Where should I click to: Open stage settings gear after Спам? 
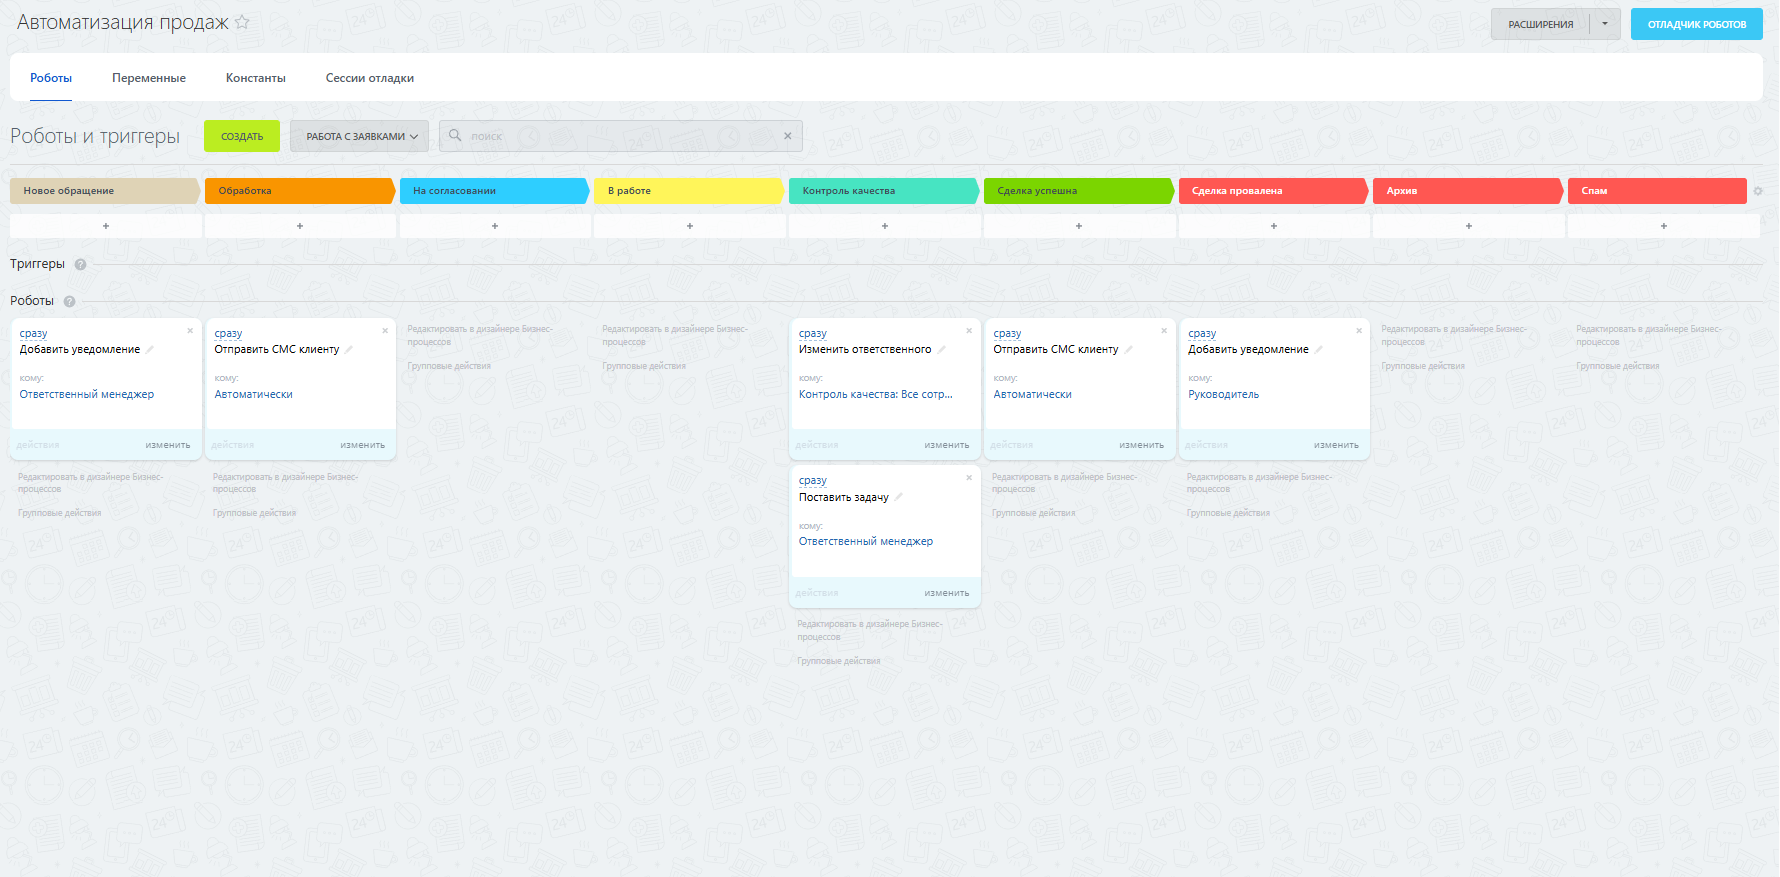pos(1758,191)
